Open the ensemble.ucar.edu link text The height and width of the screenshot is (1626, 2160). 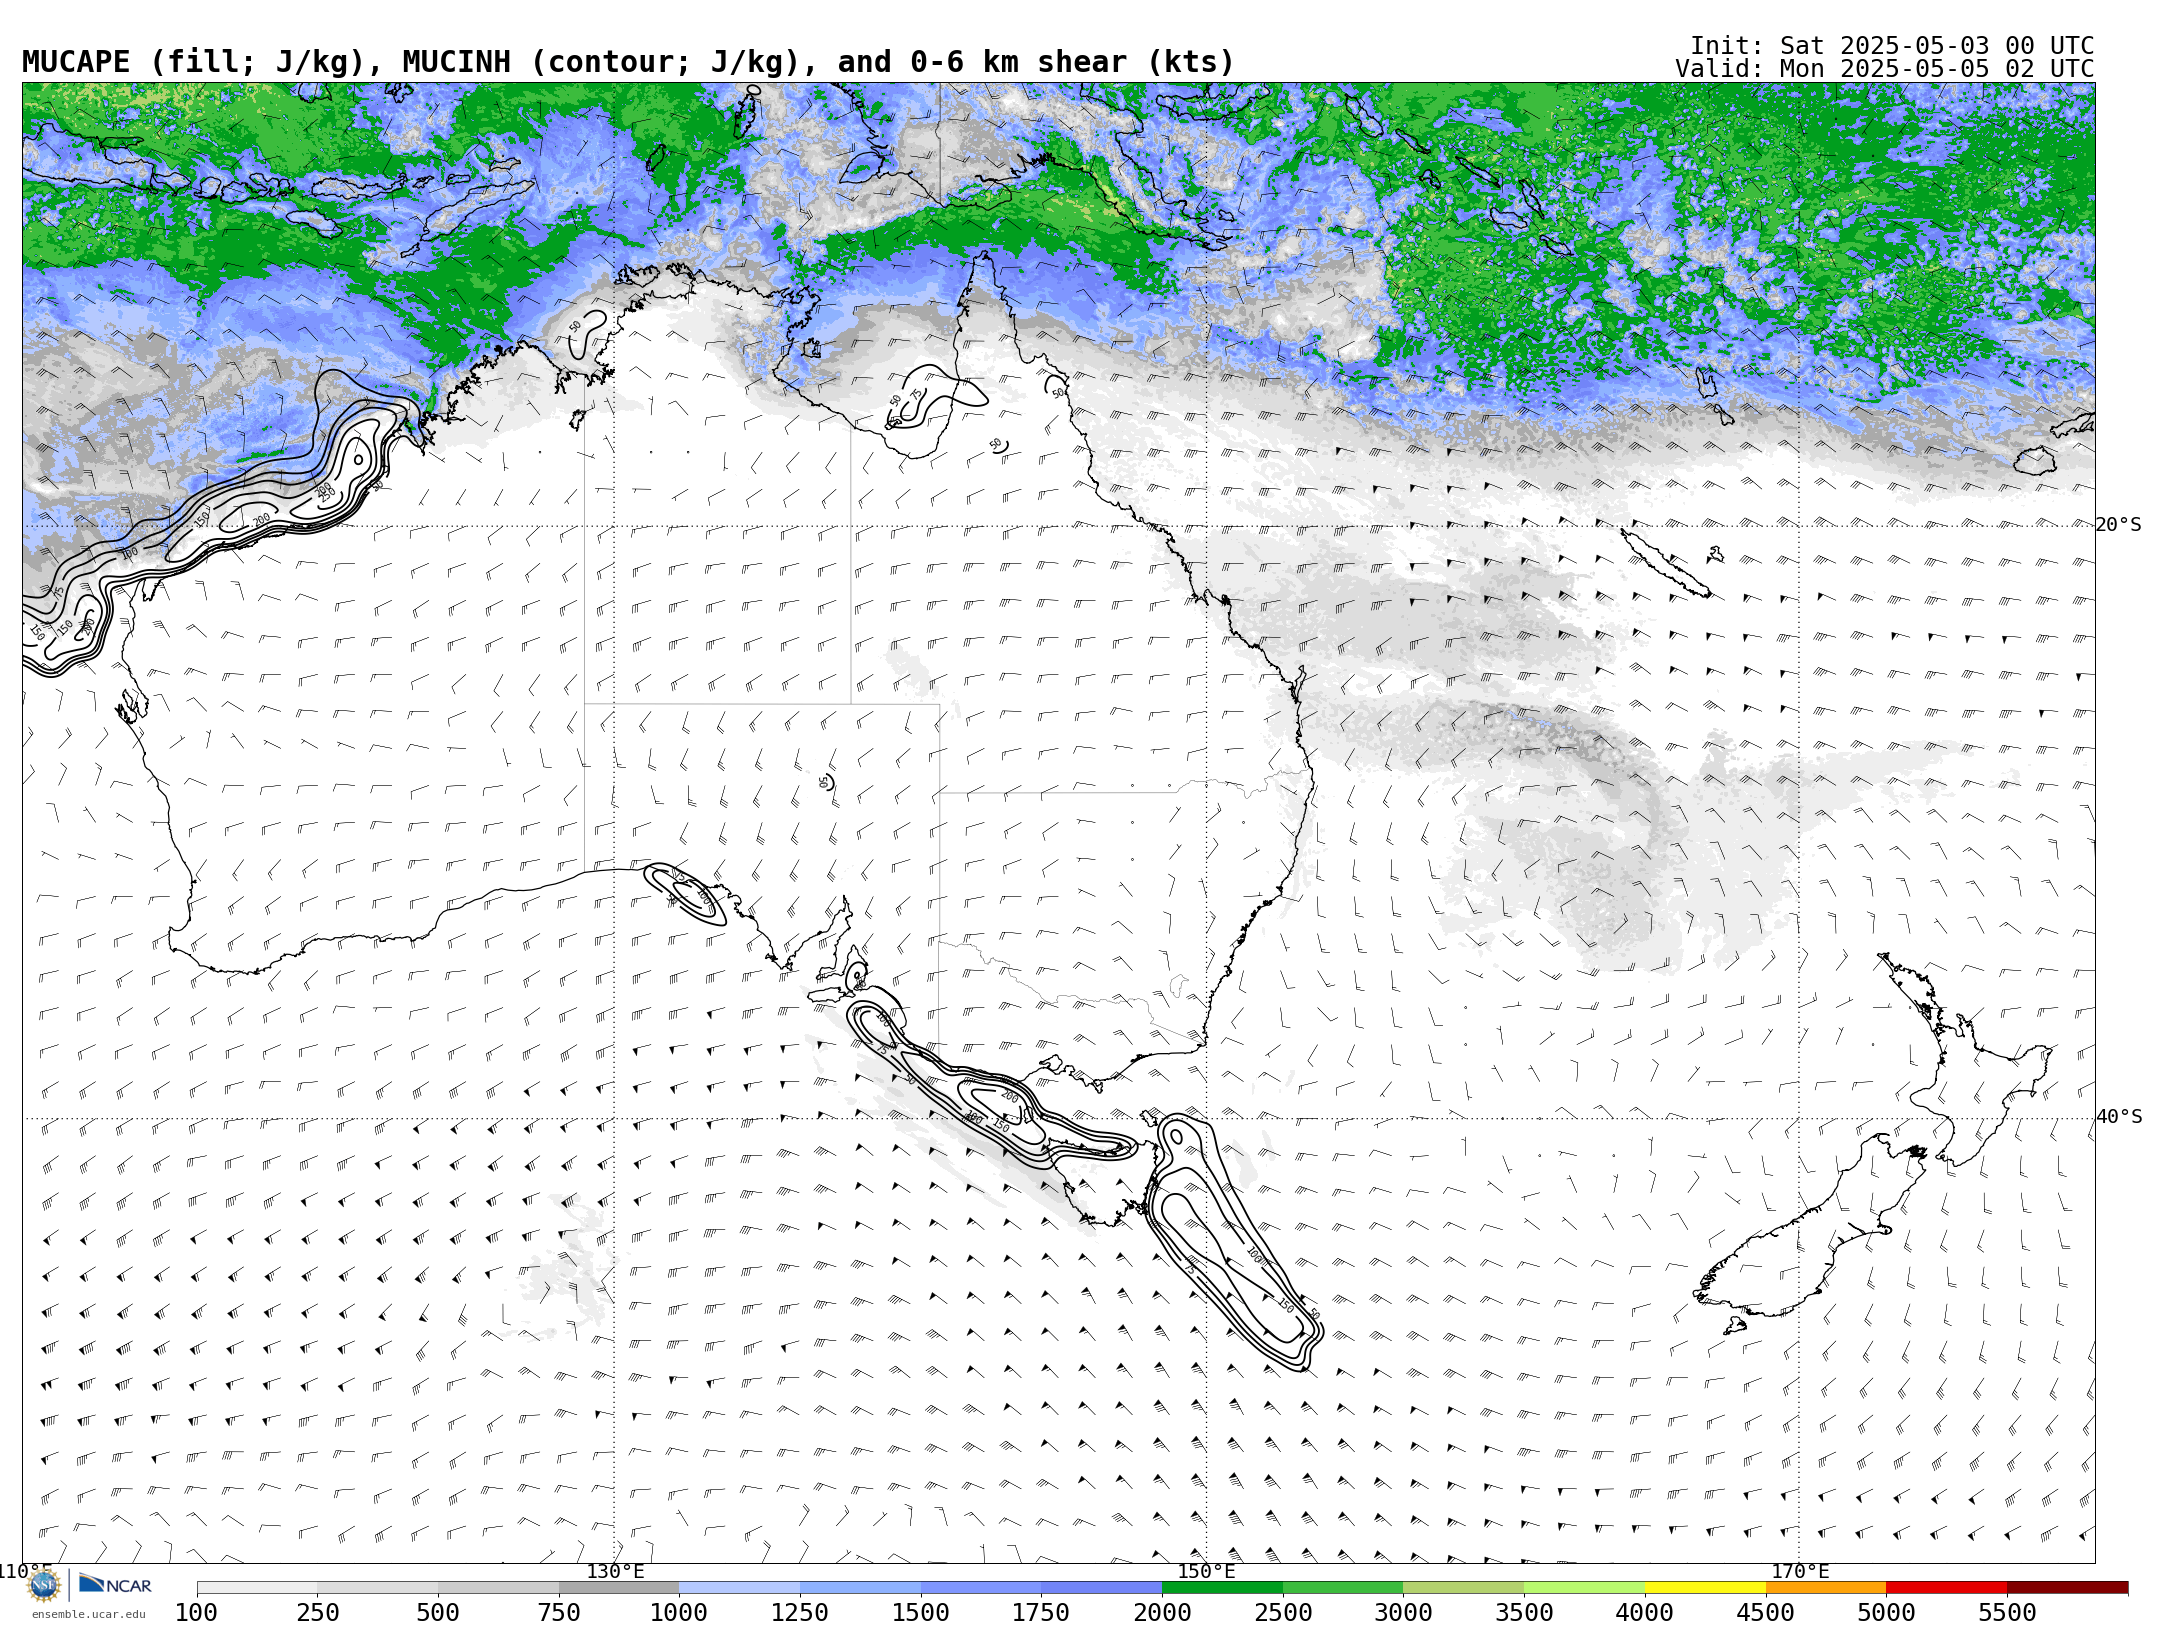tap(88, 1614)
